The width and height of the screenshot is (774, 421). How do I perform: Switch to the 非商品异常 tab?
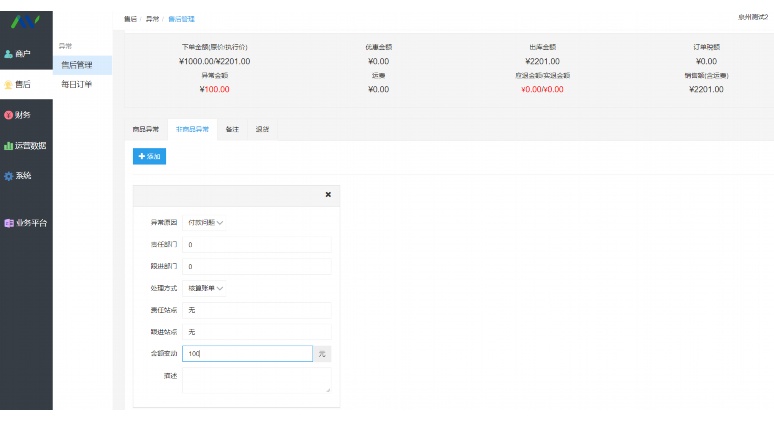click(x=193, y=129)
